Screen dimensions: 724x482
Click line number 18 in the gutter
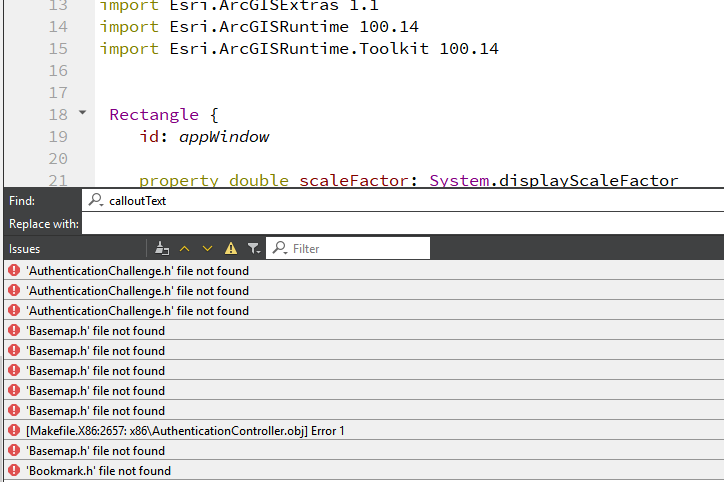[x=58, y=114]
